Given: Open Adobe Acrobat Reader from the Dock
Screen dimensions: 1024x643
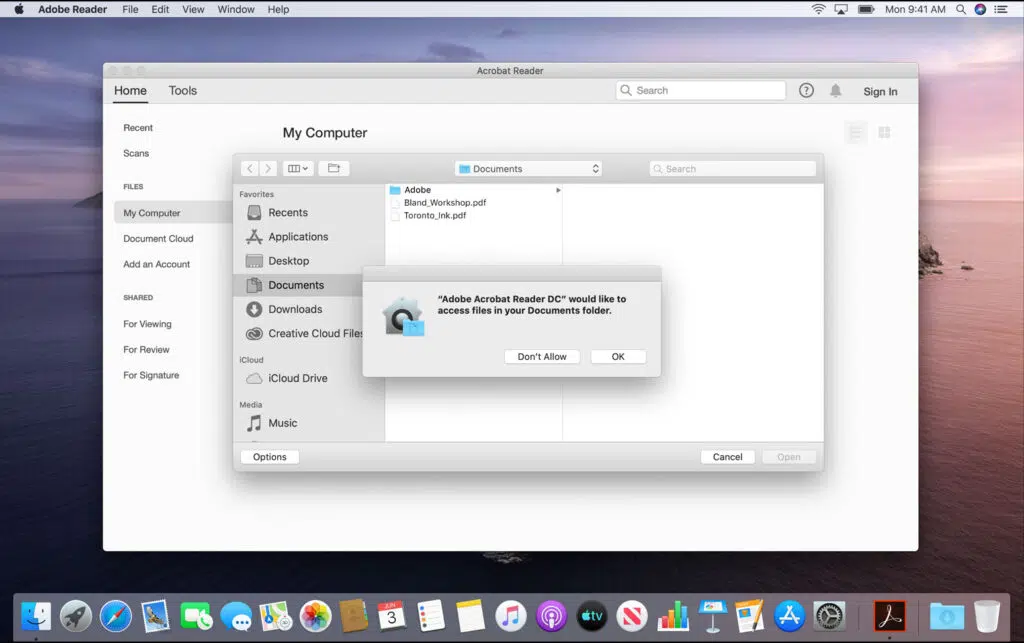Looking at the screenshot, I should [890, 616].
